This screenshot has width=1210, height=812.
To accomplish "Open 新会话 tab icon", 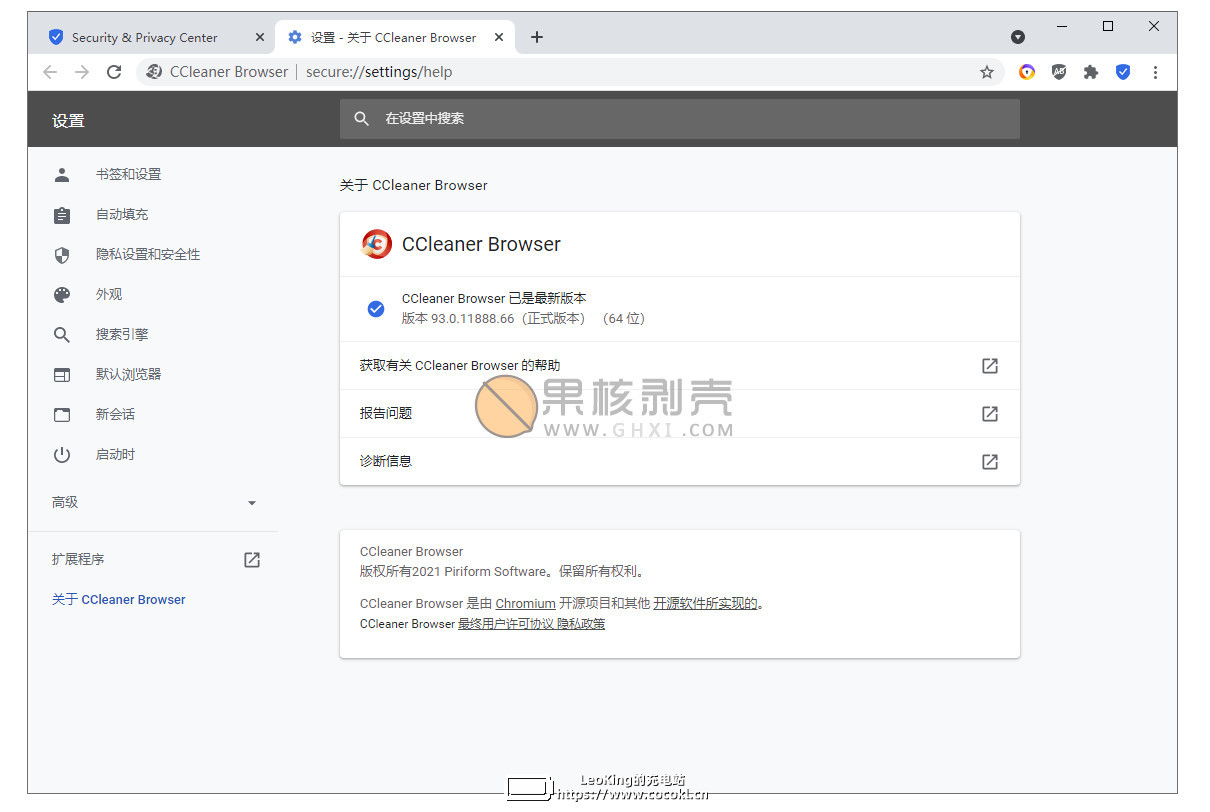I will tap(62, 414).
